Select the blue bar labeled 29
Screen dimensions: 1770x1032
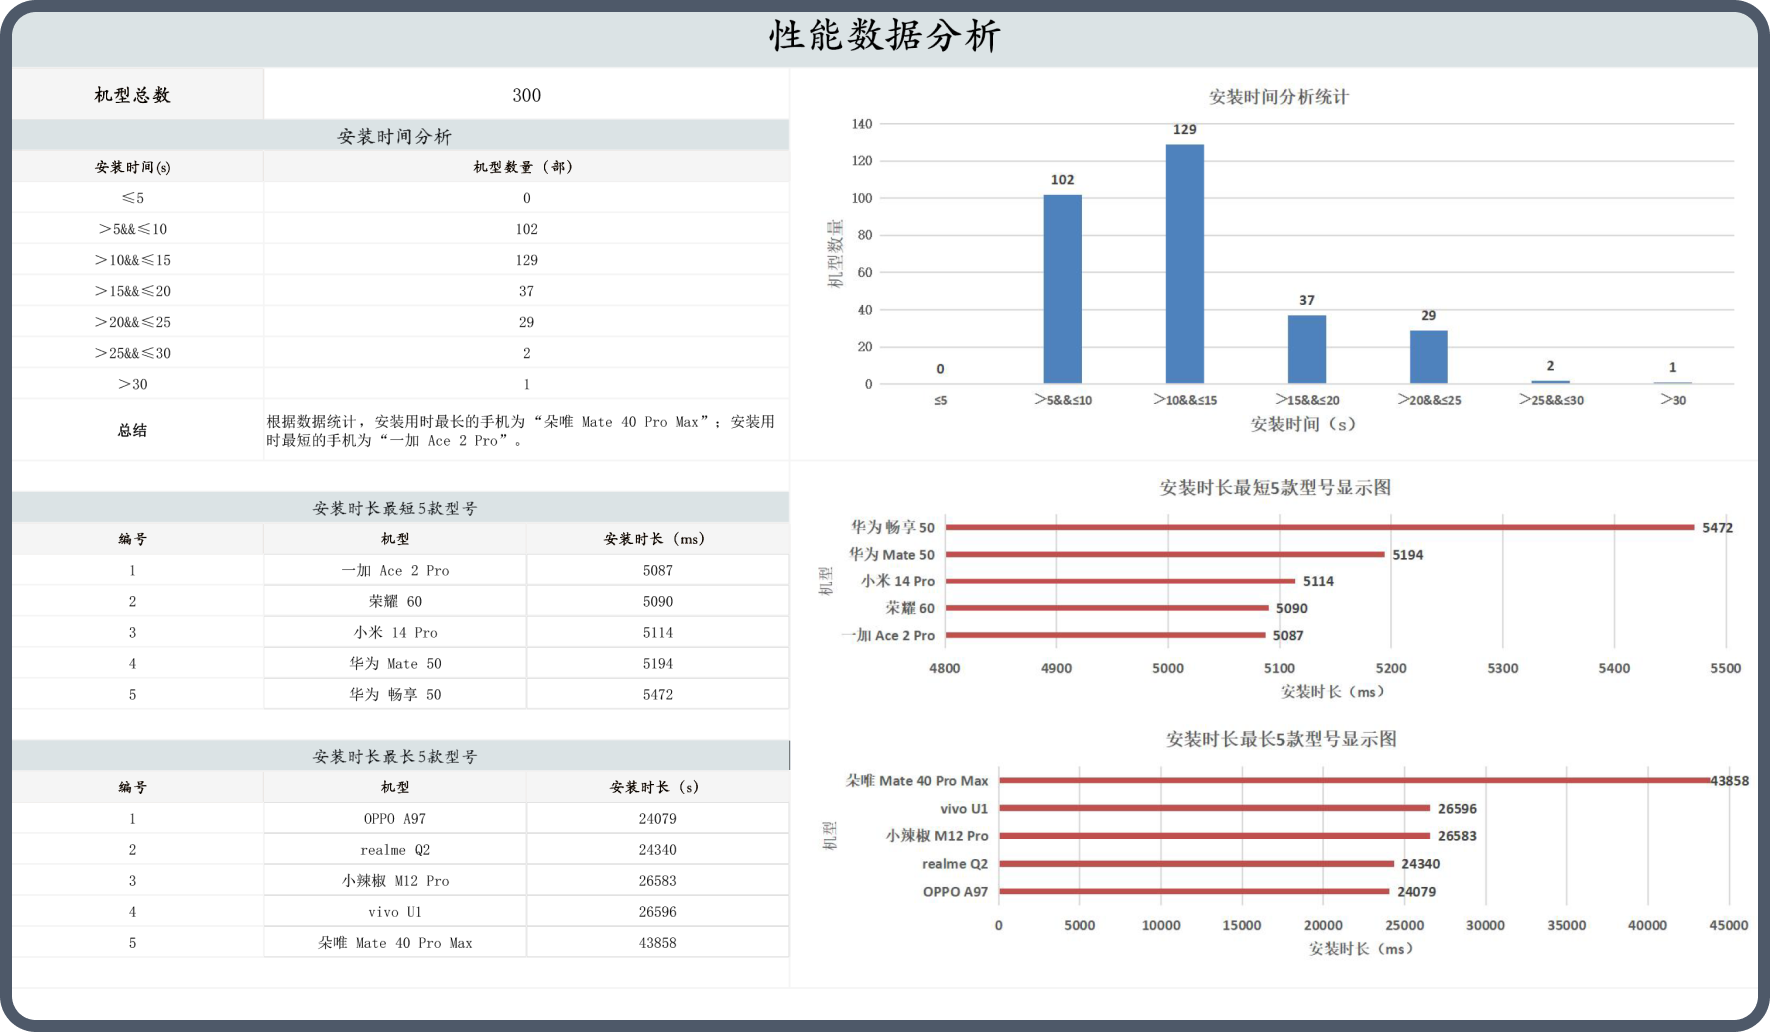coord(1428,357)
